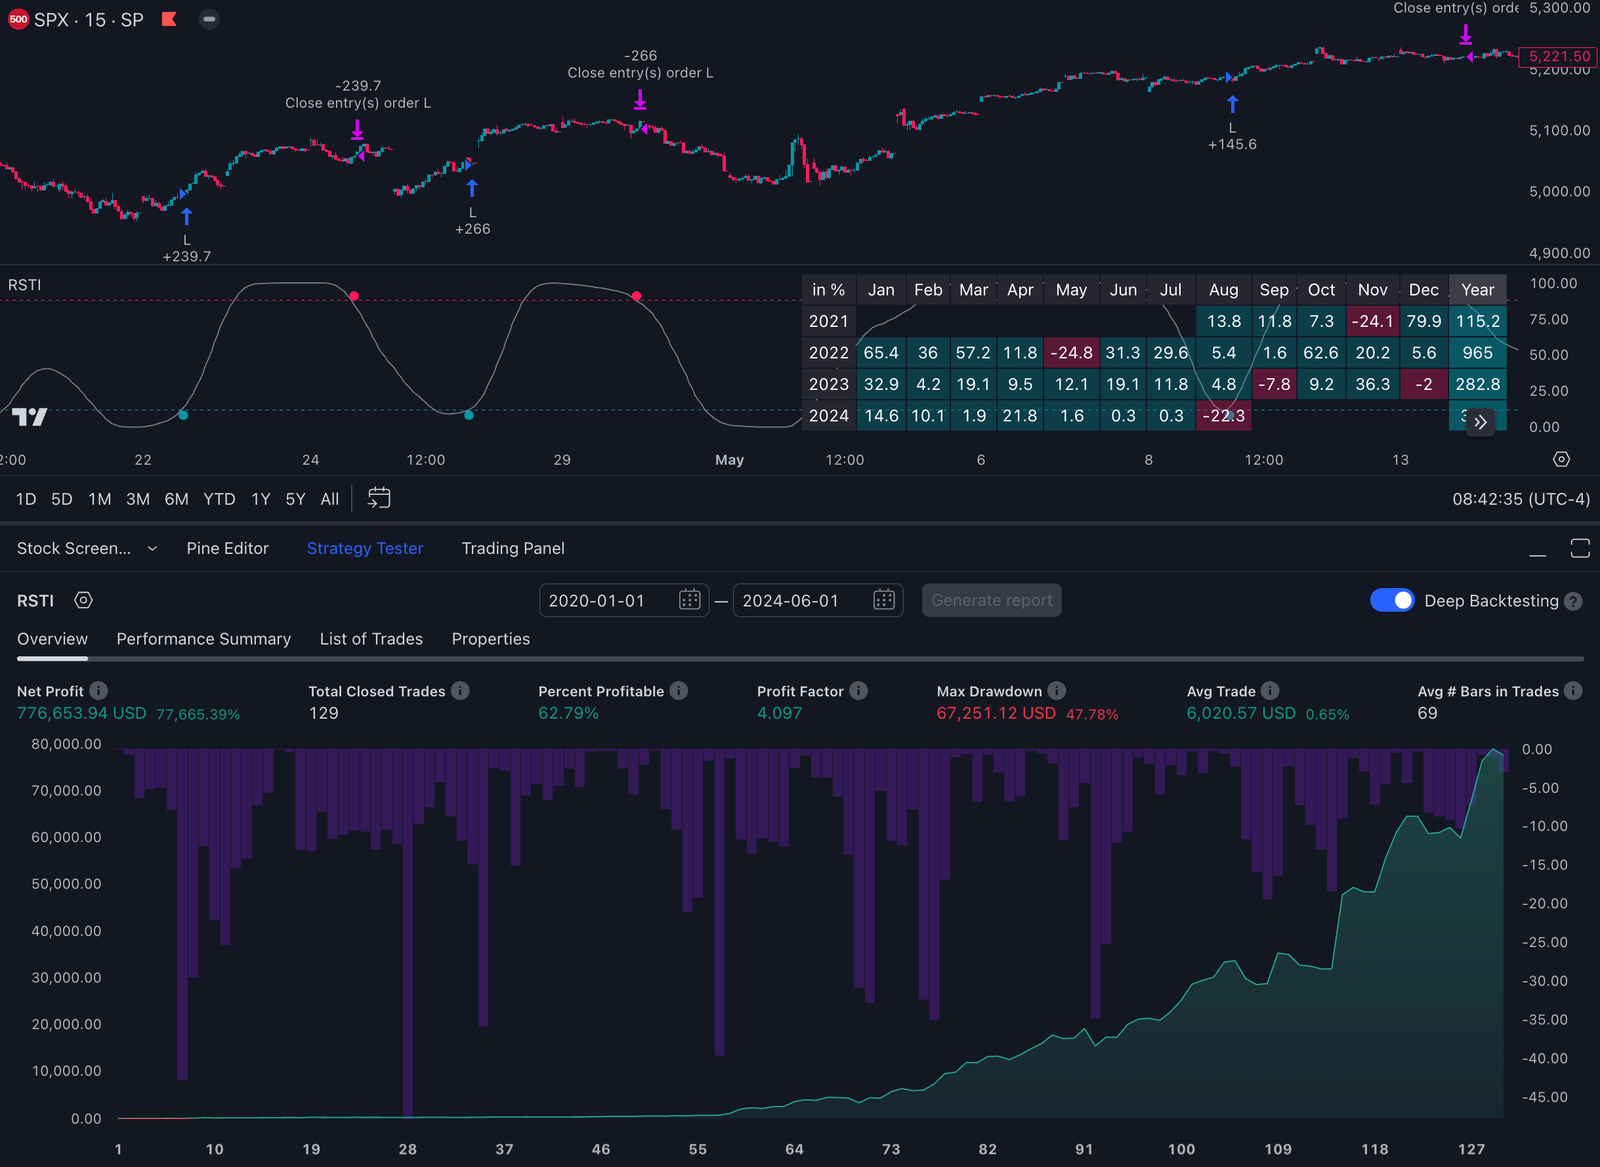
Task: Click the SPX 500 symbol logo icon
Action: (x=18, y=19)
